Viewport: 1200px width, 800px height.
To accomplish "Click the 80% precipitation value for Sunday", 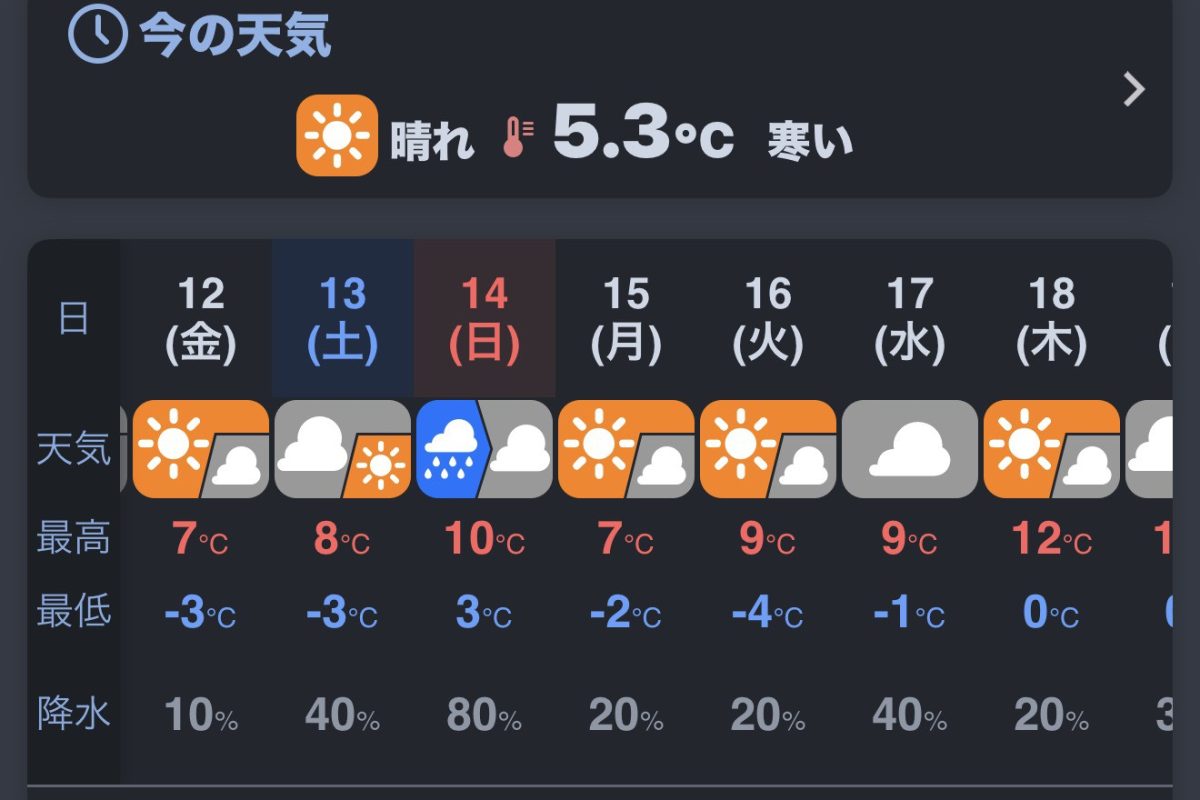I will pyautogui.click(x=484, y=716).
